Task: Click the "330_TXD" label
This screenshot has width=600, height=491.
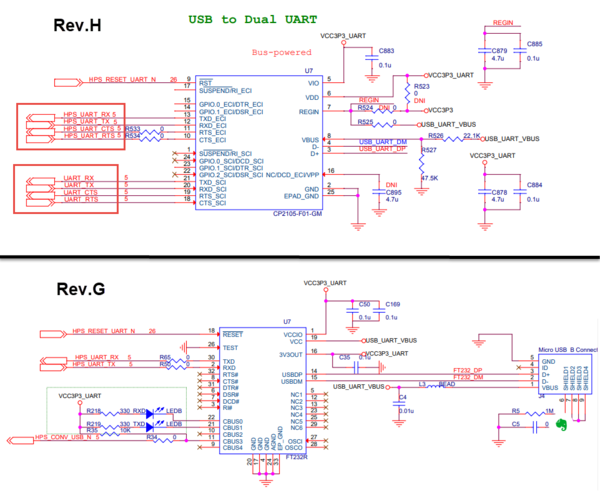Action: click(132, 424)
